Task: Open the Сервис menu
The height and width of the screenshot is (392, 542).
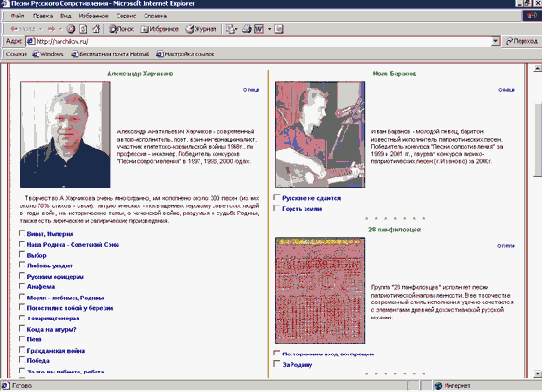Action: click(126, 16)
